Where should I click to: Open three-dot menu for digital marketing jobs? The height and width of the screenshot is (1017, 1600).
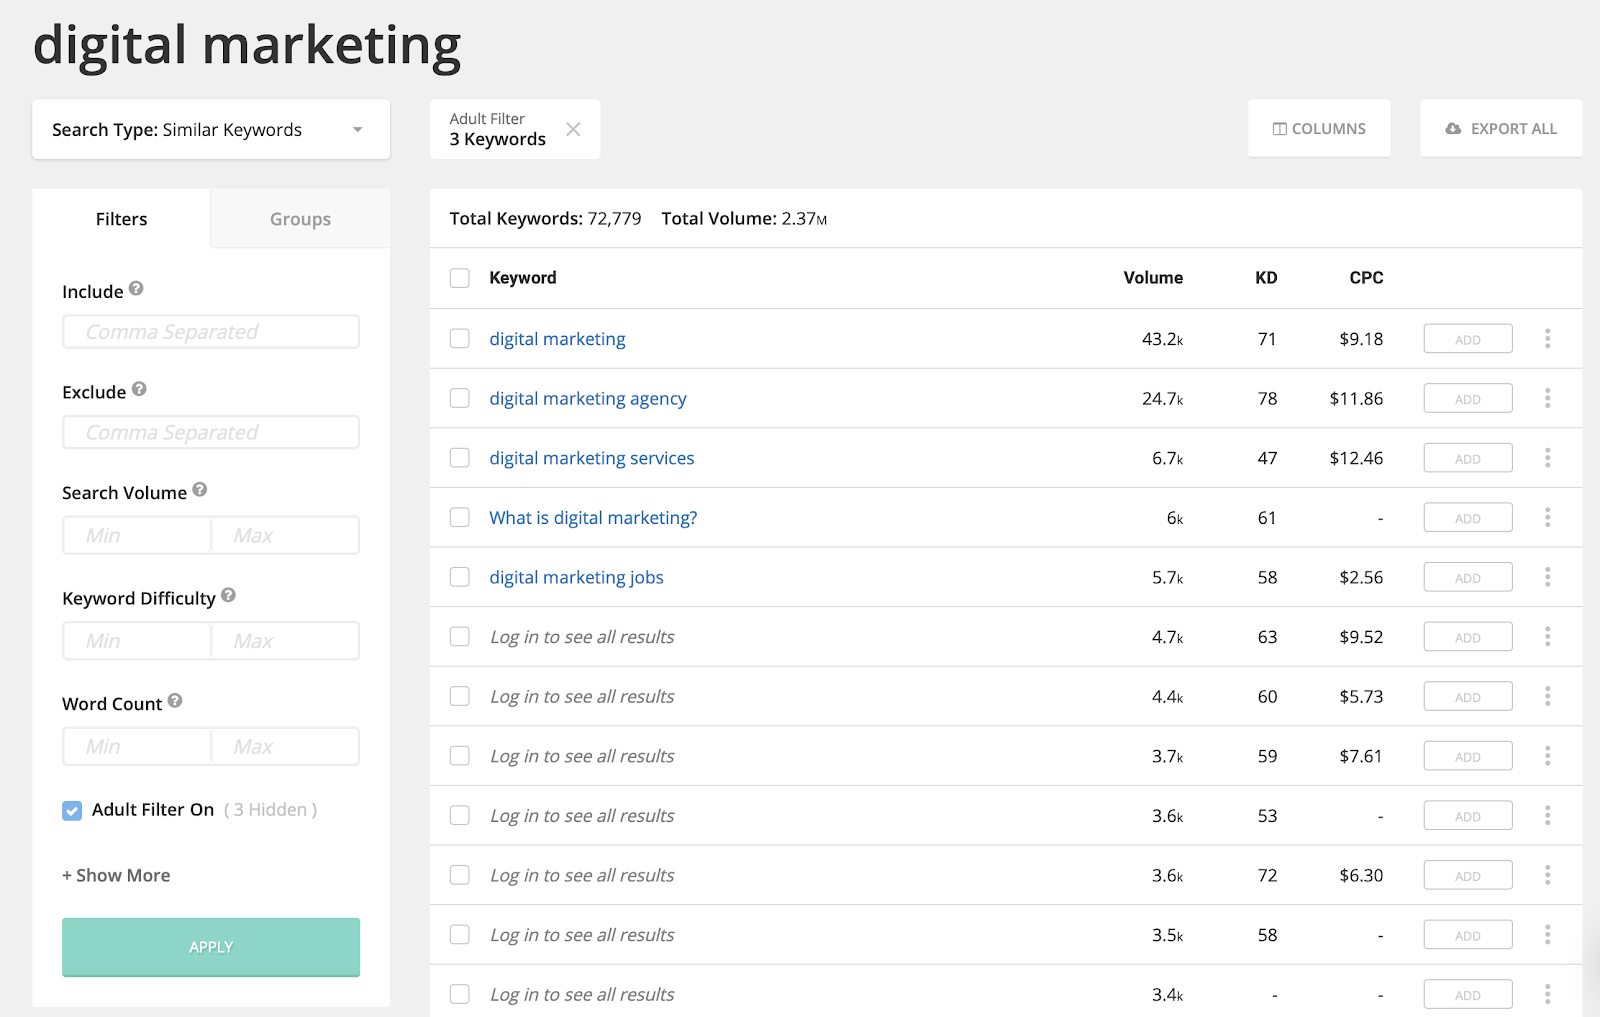click(x=1547, y=577)
